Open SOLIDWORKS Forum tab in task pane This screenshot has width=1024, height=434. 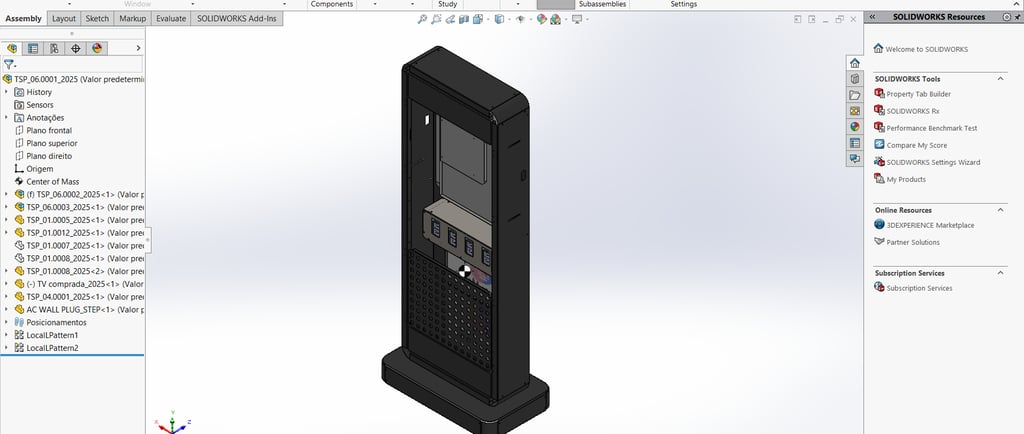click(x=855, y=159)
